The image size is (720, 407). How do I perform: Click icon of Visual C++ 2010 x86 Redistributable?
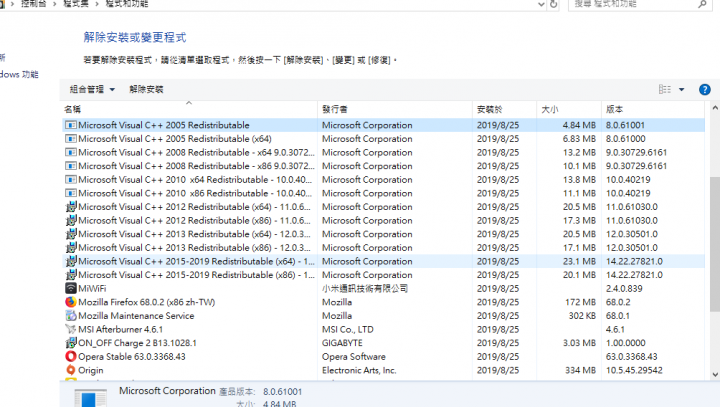[71, 193]
